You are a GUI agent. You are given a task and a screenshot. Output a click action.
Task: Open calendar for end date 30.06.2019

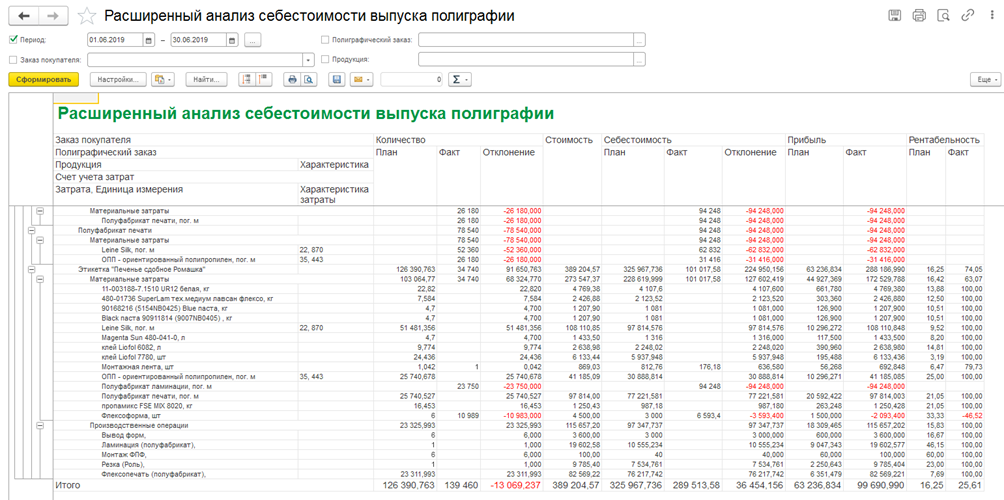tap(232, 40)
